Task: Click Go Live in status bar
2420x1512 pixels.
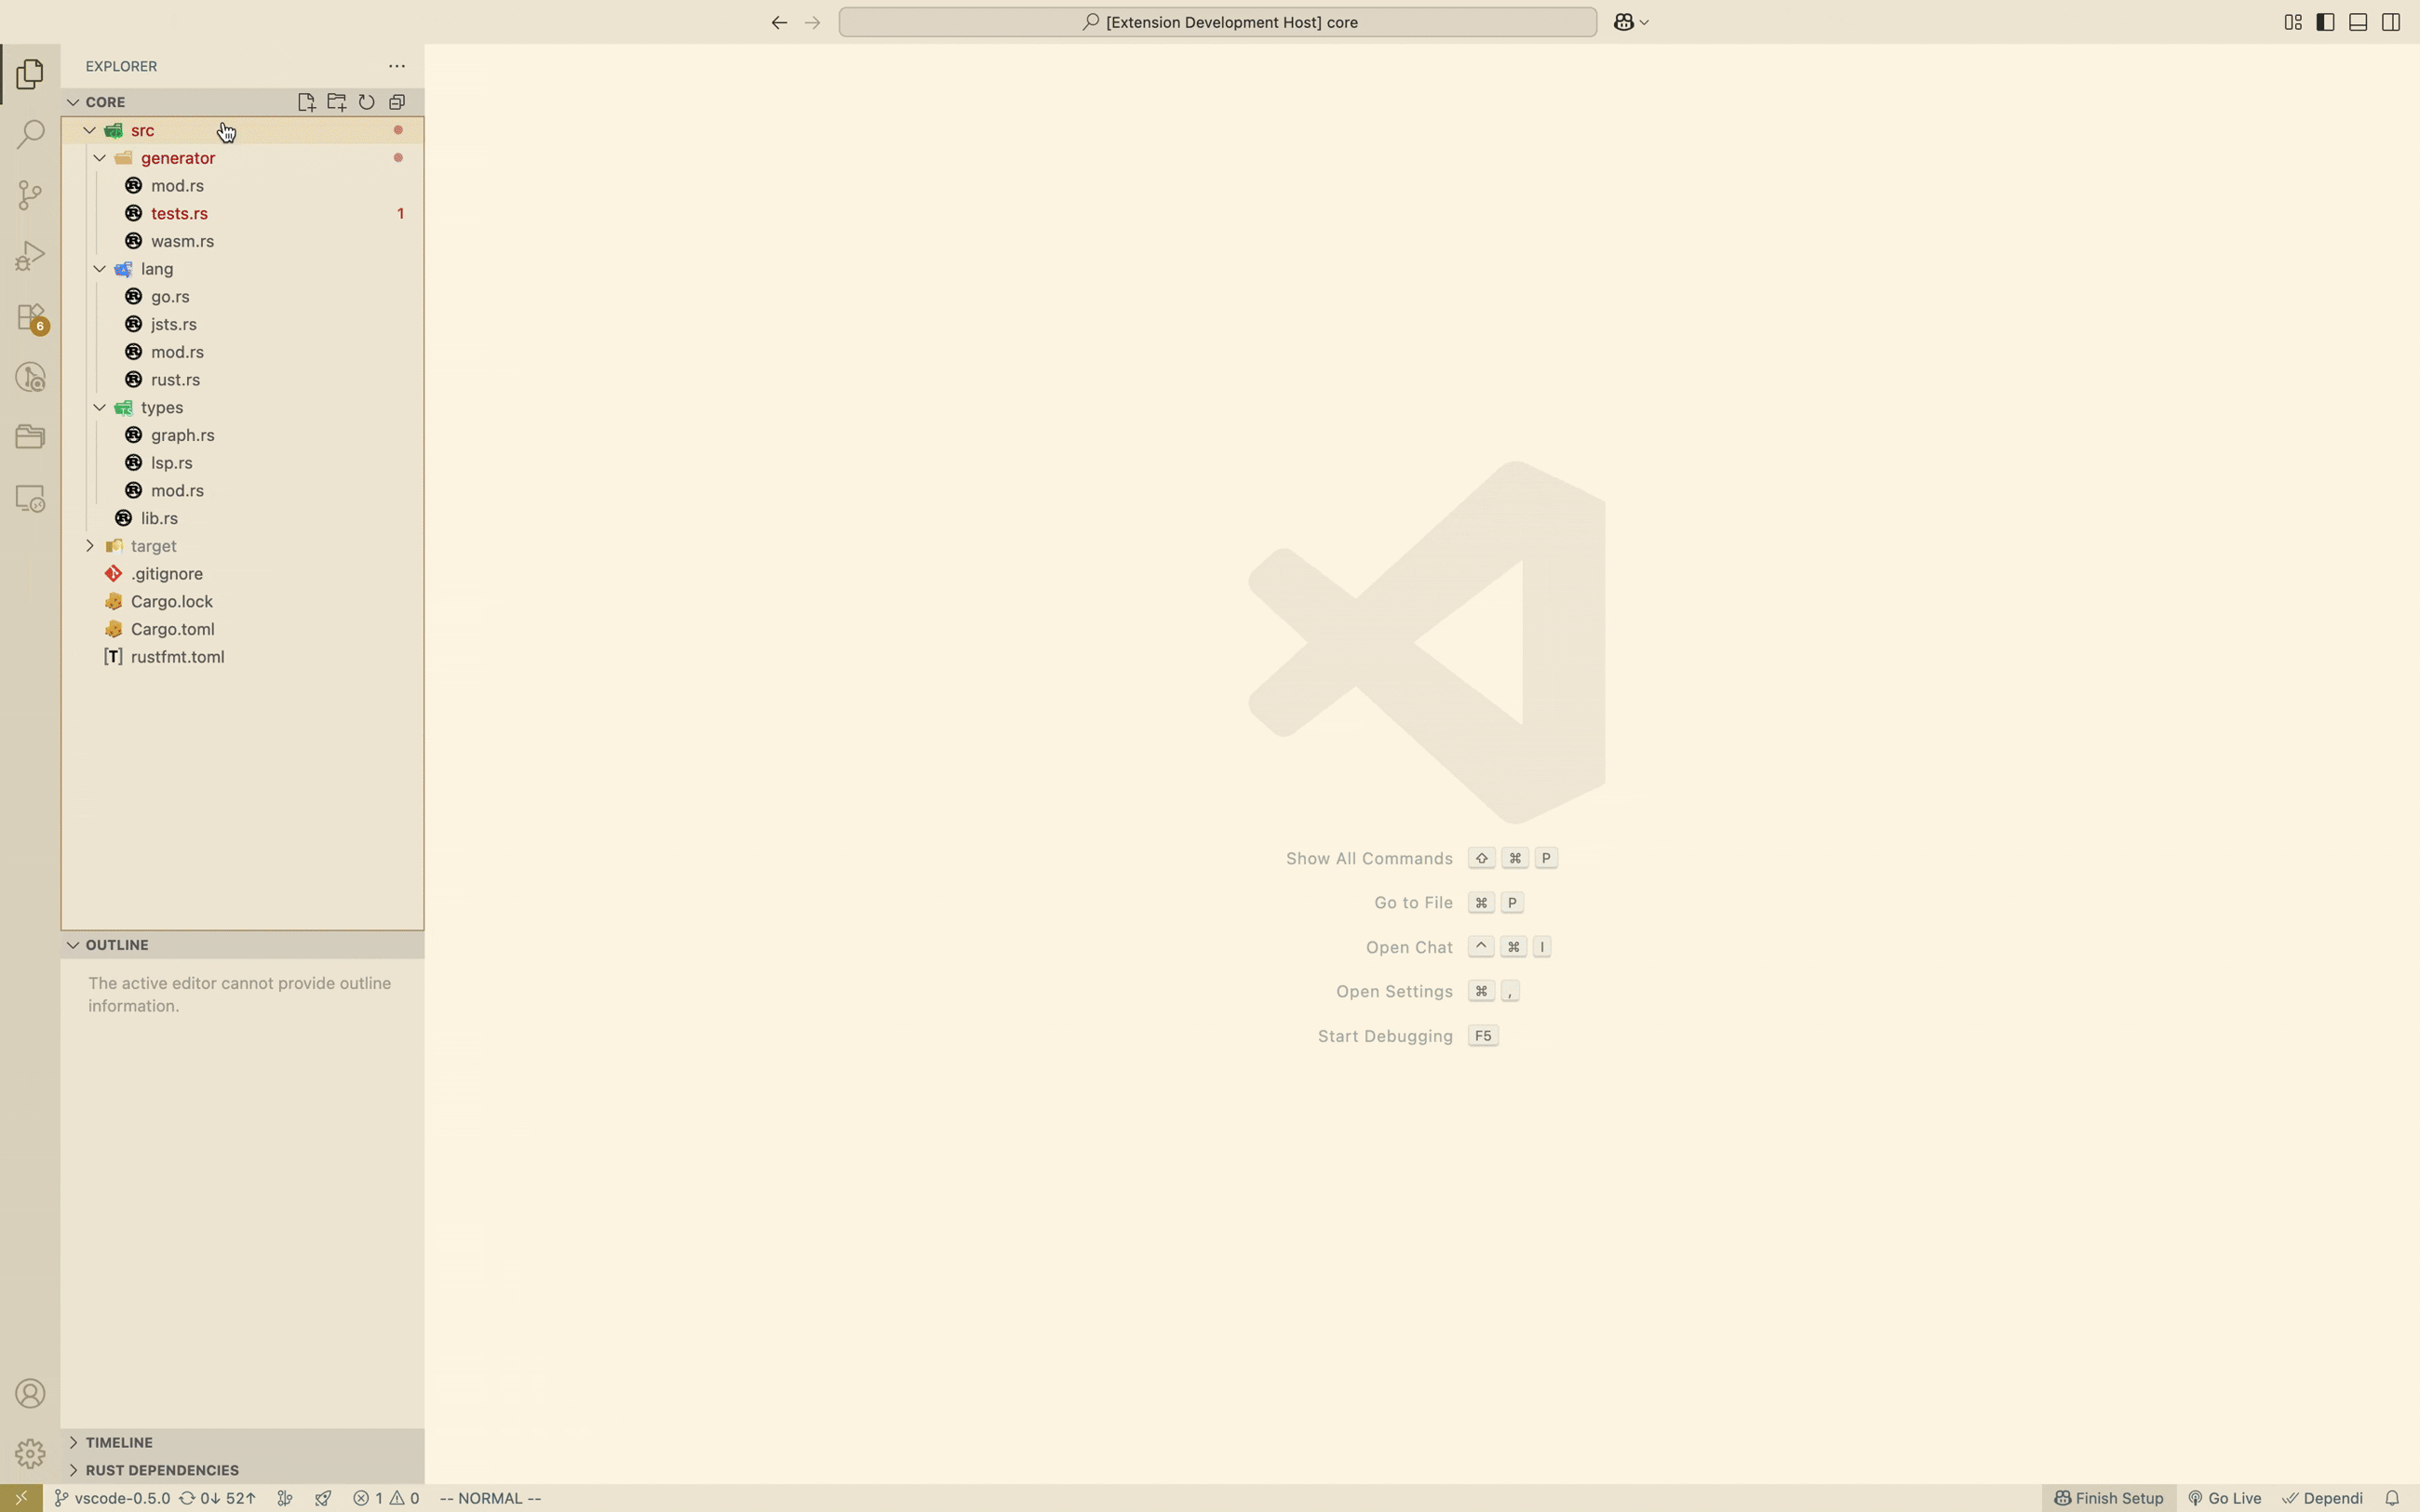Action: (x=2224, y=1498)
